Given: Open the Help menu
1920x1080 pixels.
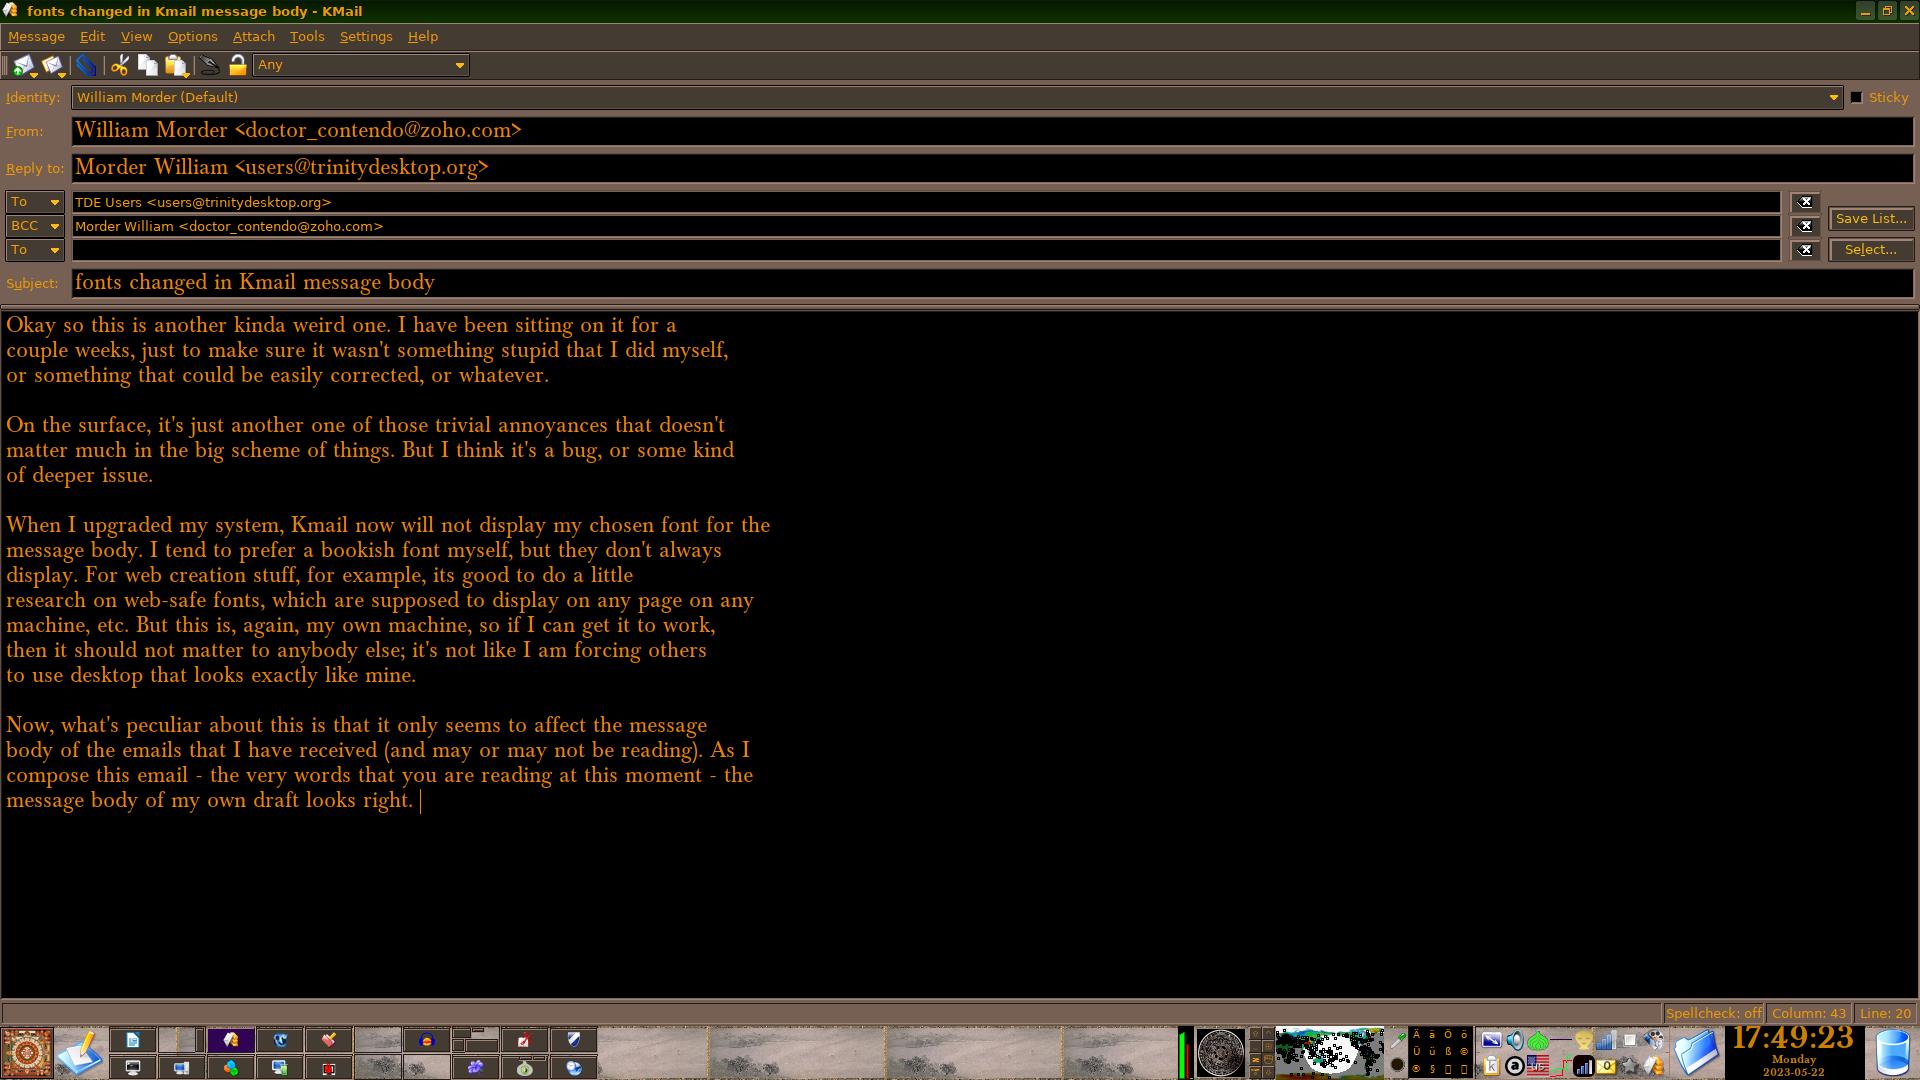Looking at the screenshot, I should point(422,36).
